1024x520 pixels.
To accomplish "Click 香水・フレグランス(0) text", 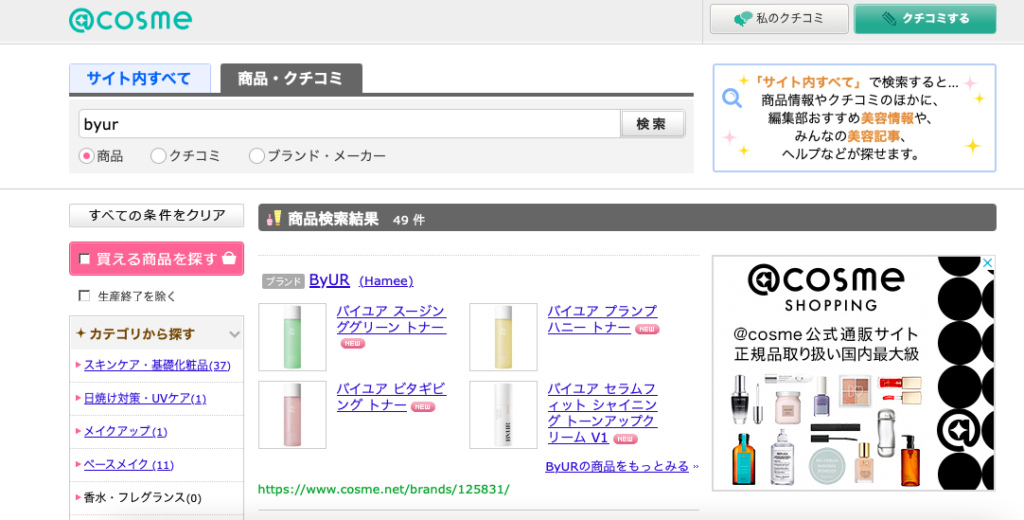I will tap(142, 498).
